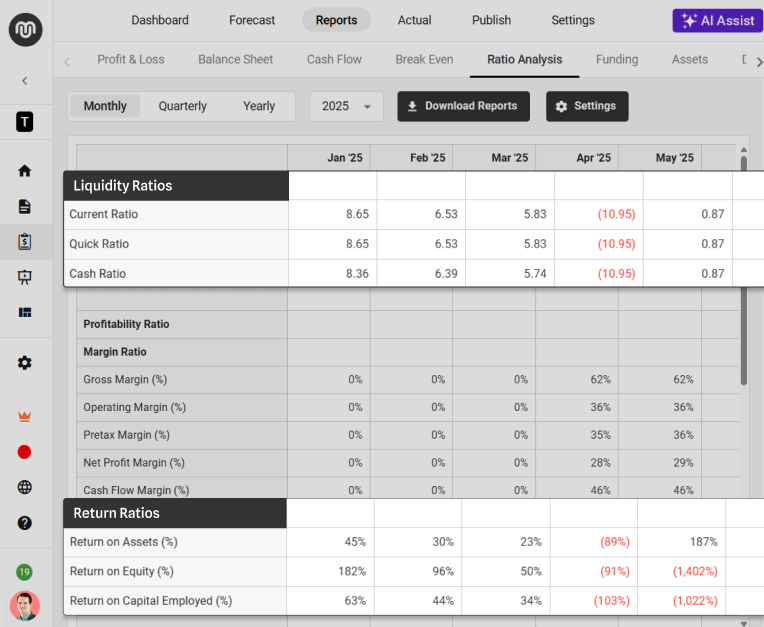The height and width of the screenshot is (627, 764).
Task: Click the orange crown upgrade icon
Action: [25, 416]
